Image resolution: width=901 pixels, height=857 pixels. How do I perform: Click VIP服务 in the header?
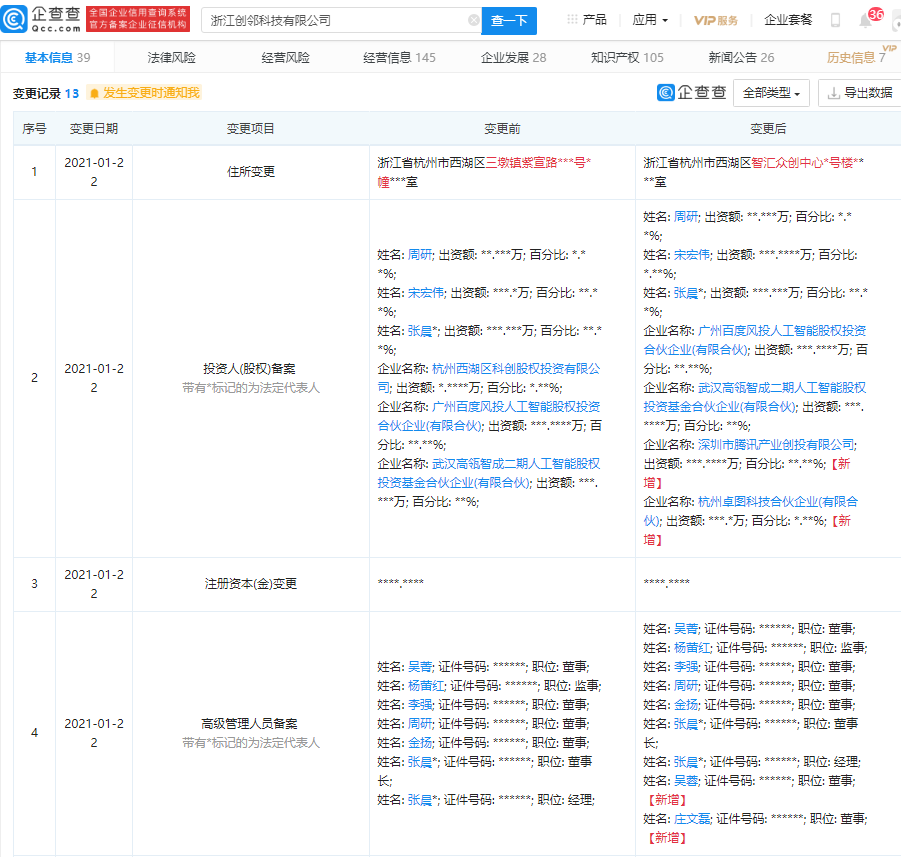click(x=715, y=20)
